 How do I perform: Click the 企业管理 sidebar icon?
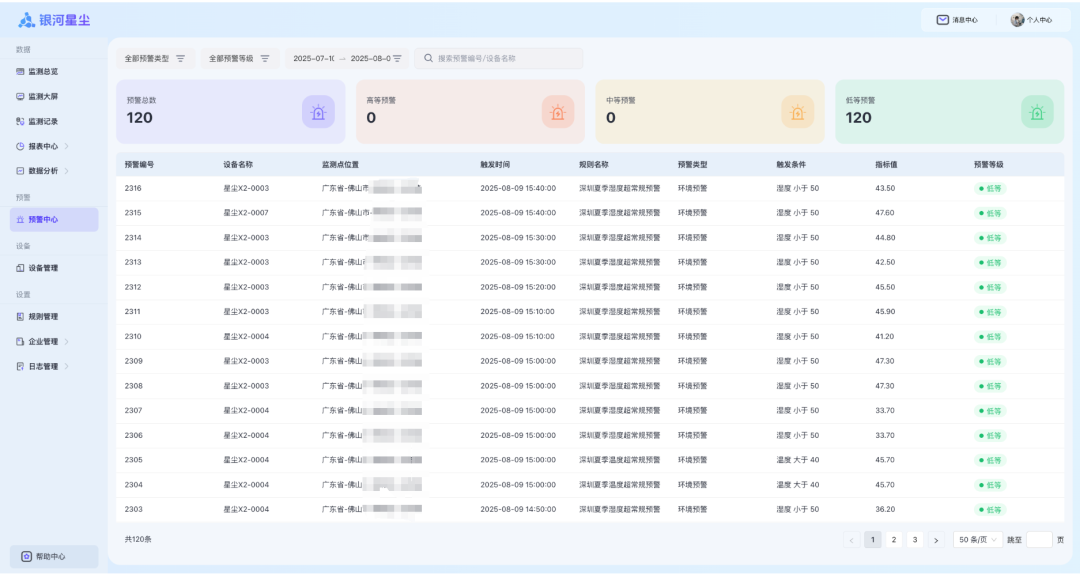(20, 342)
